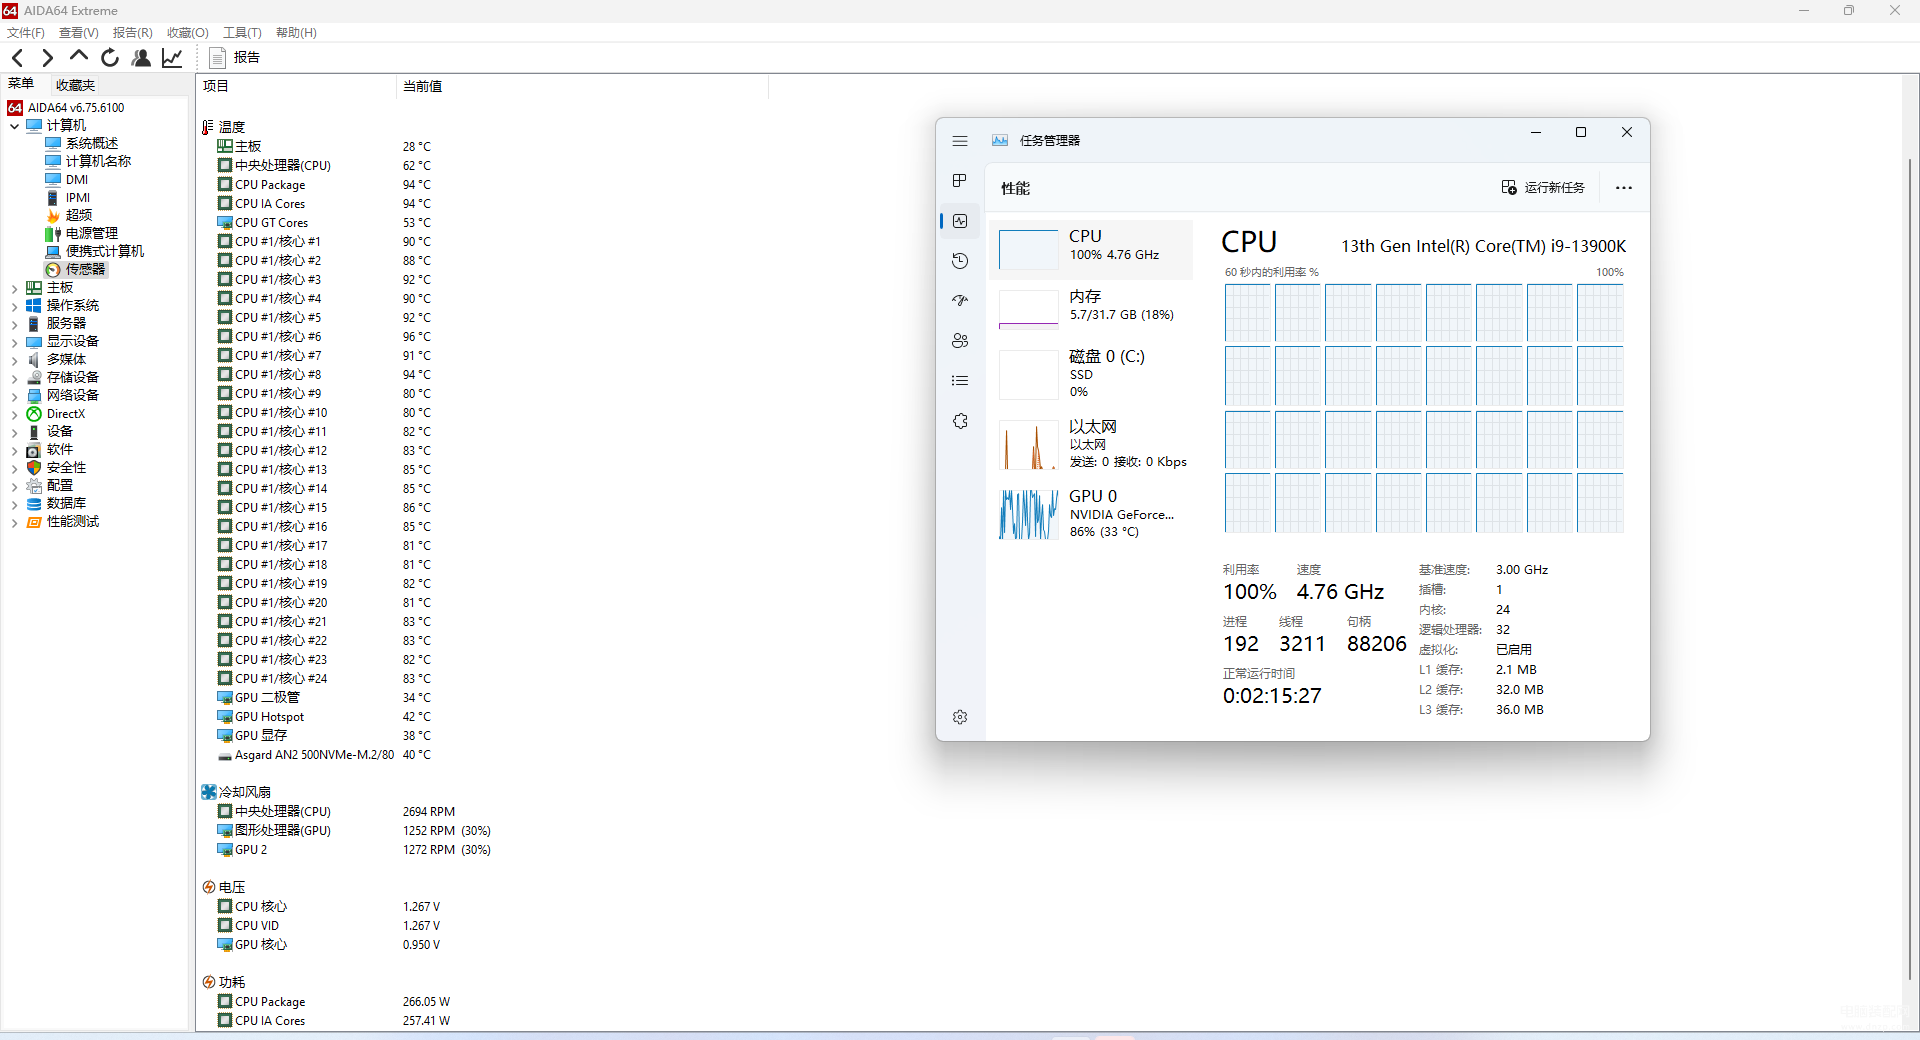Image resolution: width=1920 pixels, height=1040 pixels.
Task: Expand the DirectX tree node
Action: (14, 414)
